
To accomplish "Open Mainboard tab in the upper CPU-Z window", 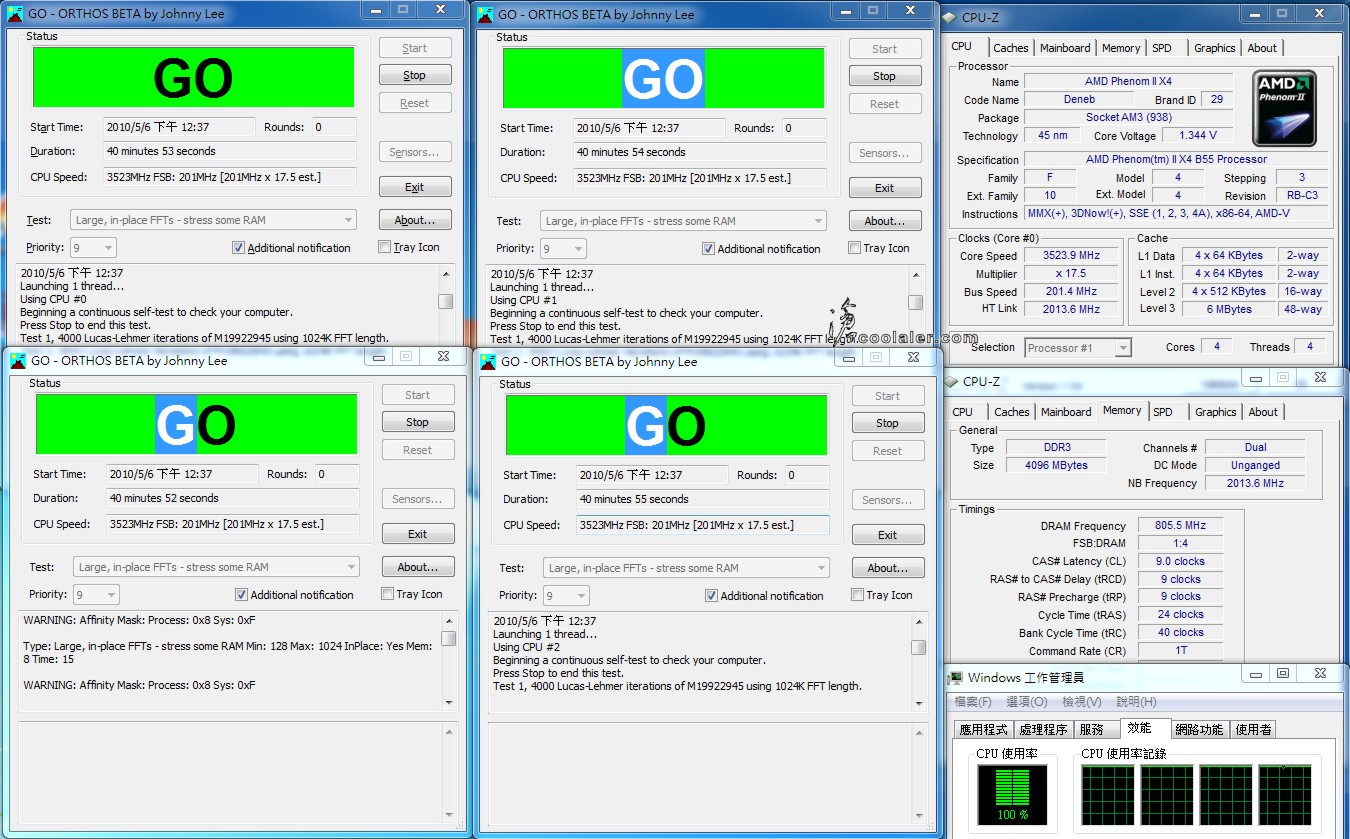I will [1065, 48].
